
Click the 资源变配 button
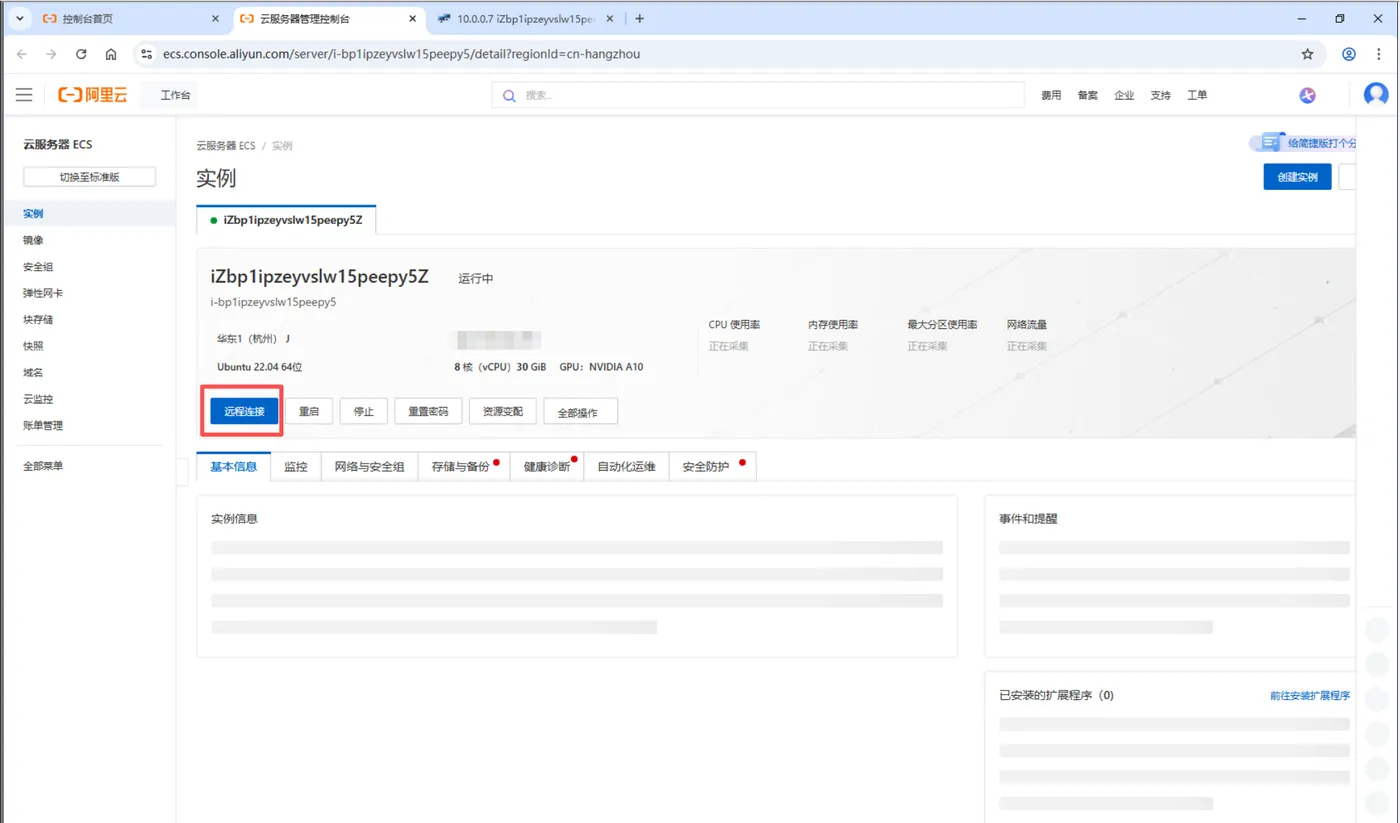[x=503, y=411]
